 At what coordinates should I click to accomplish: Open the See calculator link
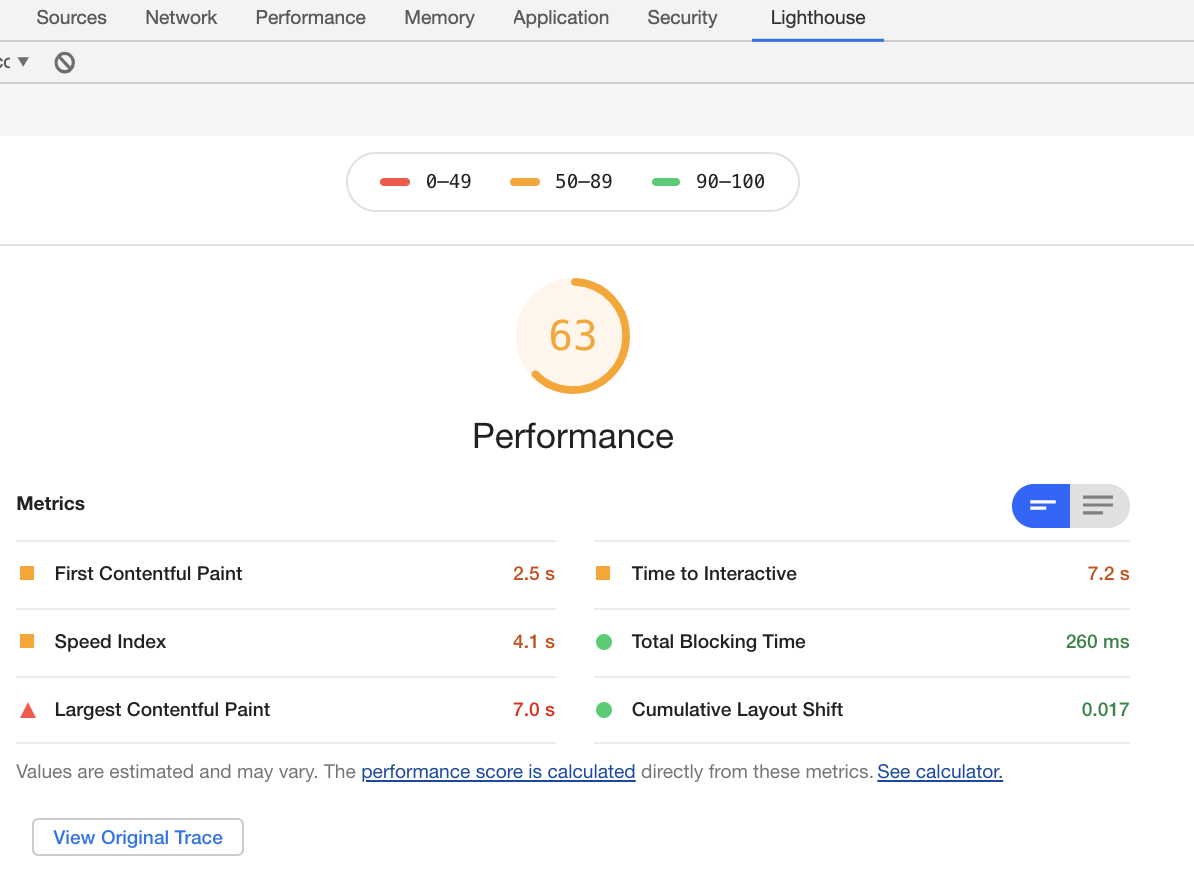click(x=939, y=772)
